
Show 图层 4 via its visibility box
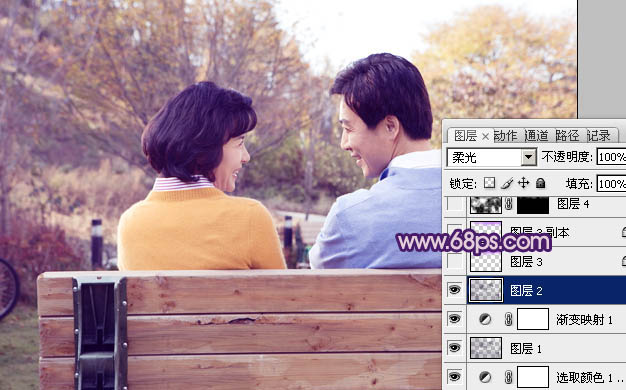pos(454,204)
